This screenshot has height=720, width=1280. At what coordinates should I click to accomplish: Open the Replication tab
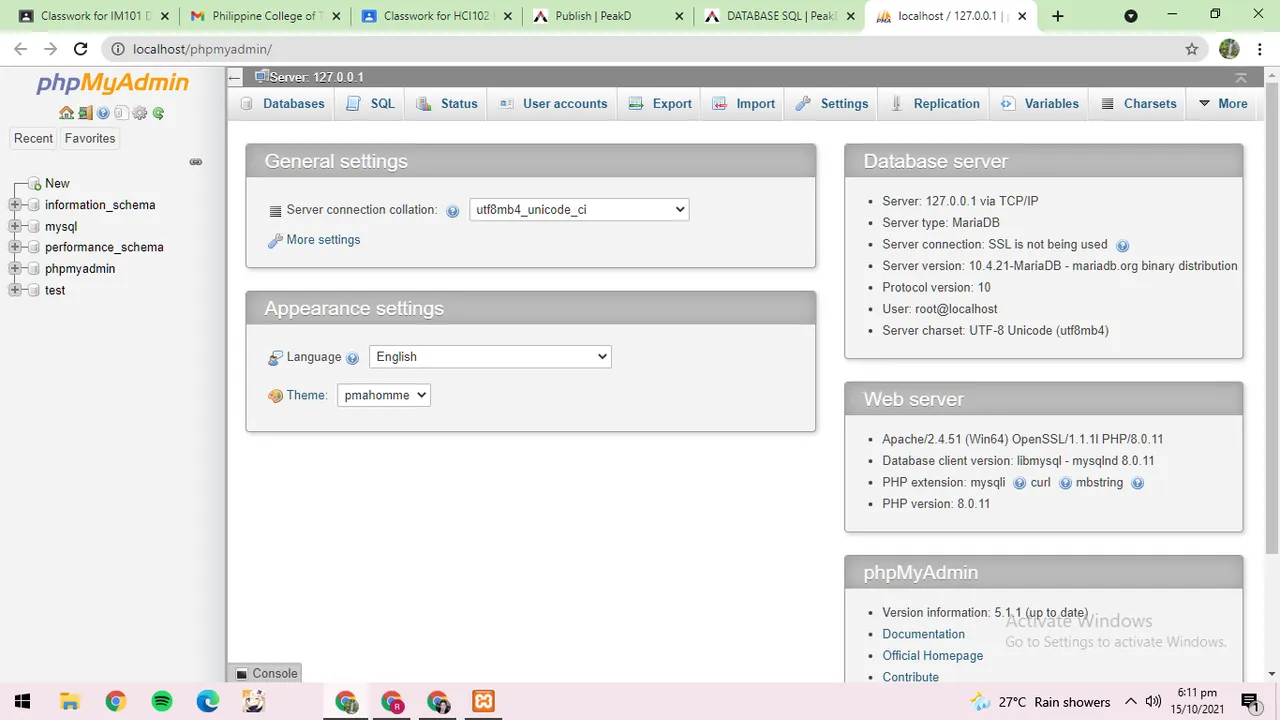935,104
